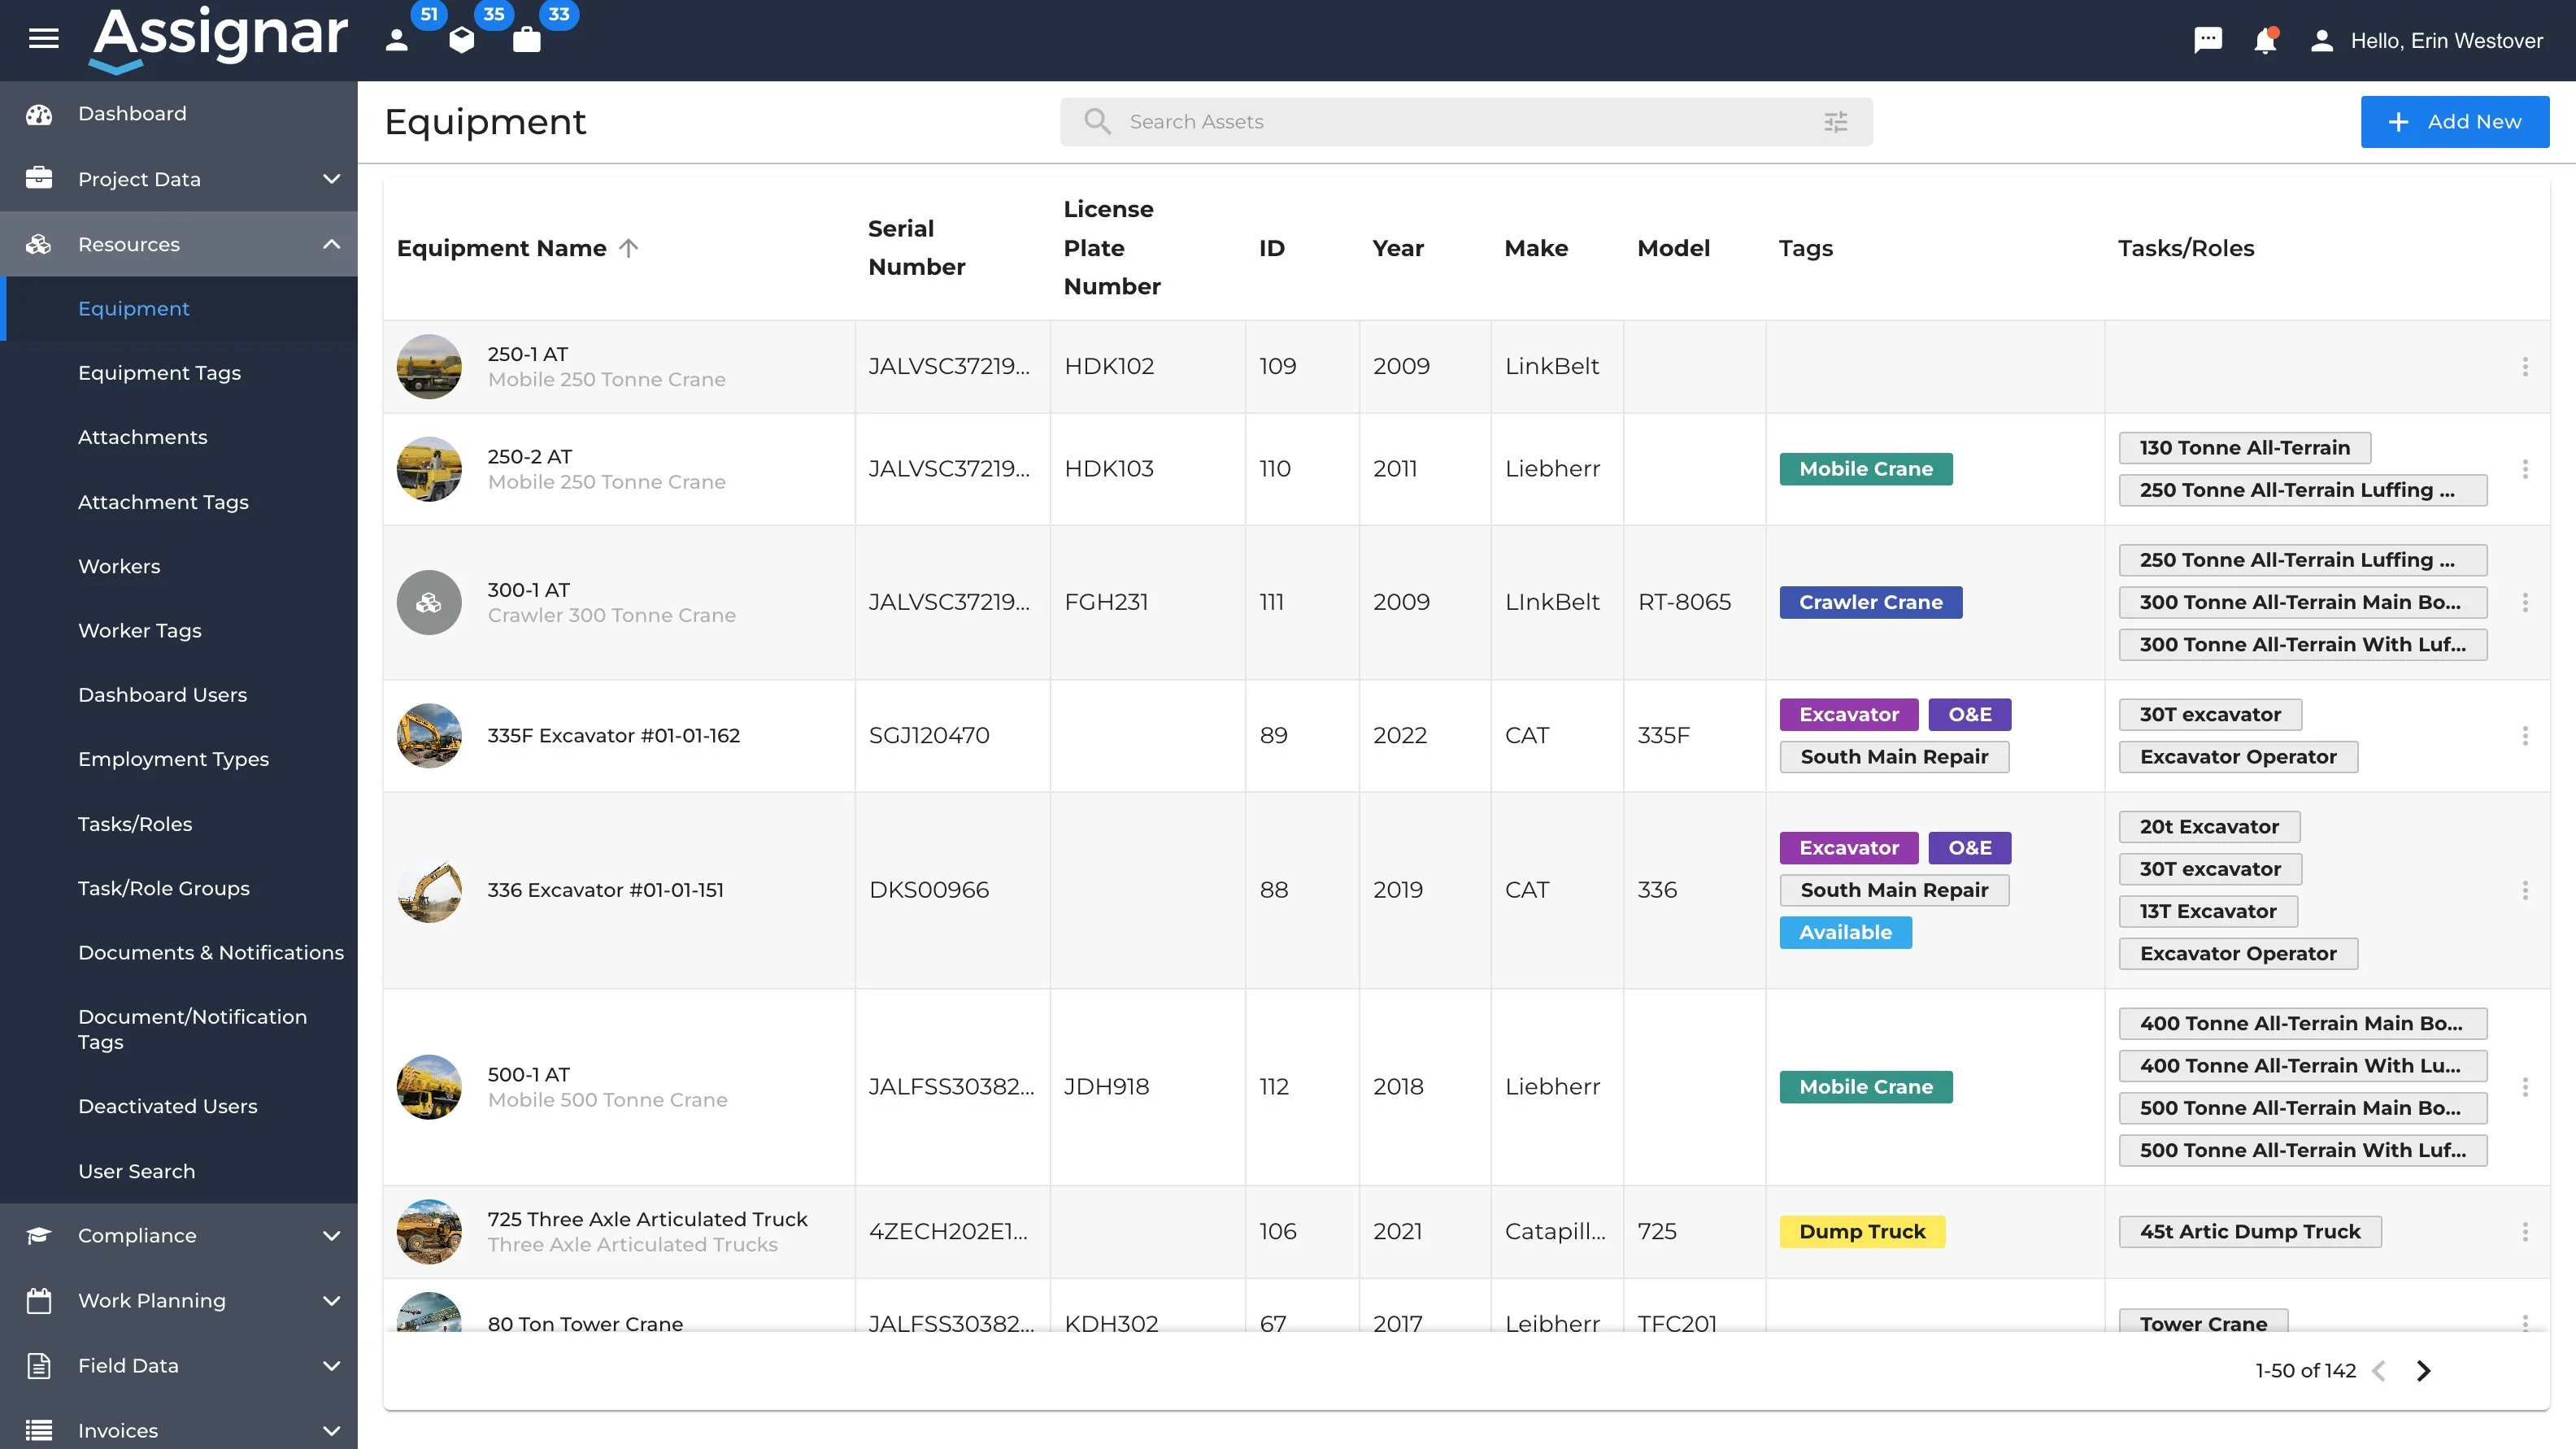This screenshot has height=1449, width=2576.
Task: Click the Dump Truck tag
Action: [1862, 1232]
